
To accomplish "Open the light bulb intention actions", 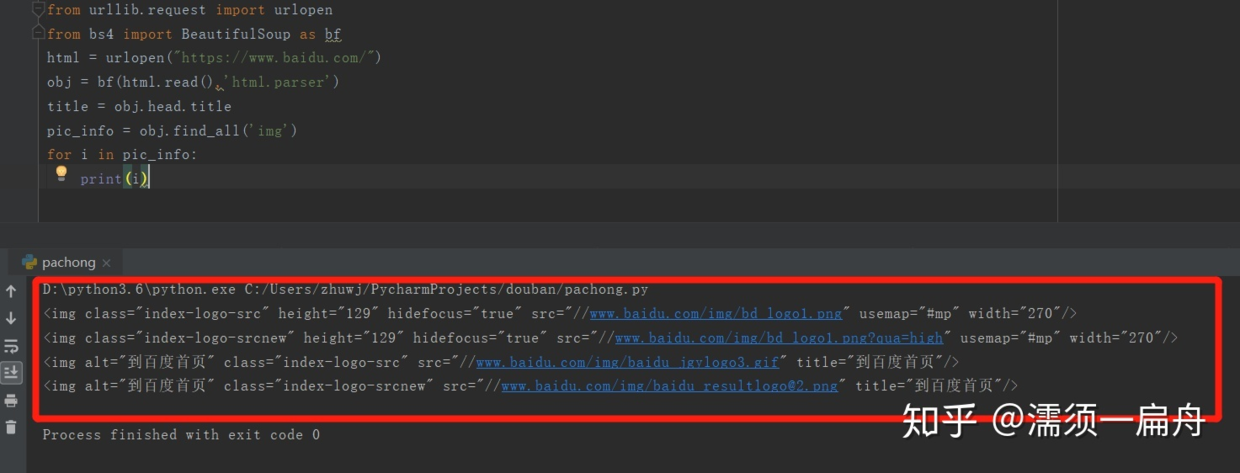I will click(61, 174).
